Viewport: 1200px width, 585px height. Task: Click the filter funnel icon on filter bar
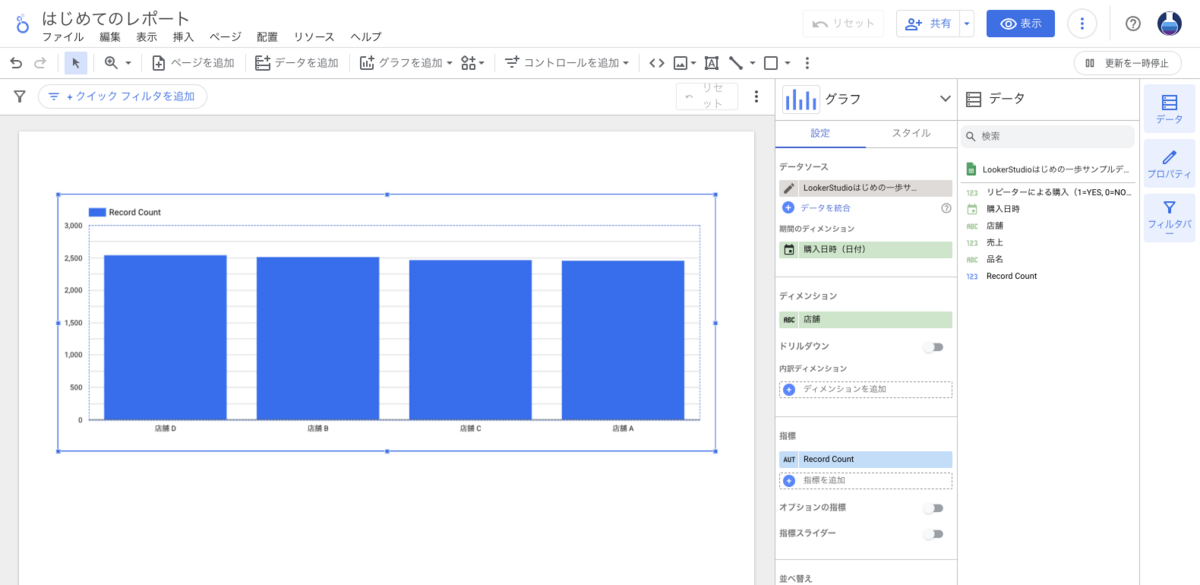click(19, 97)
